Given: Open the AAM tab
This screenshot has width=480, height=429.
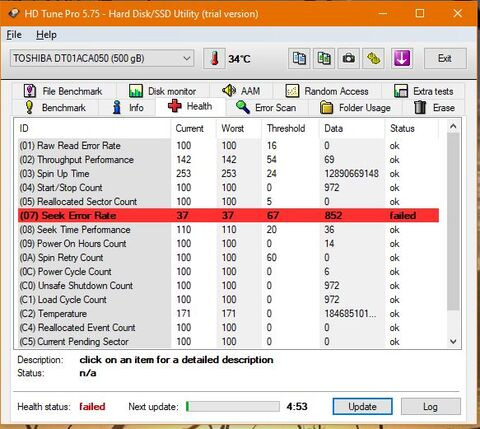Looking at the screenshot, I should 241,91.
